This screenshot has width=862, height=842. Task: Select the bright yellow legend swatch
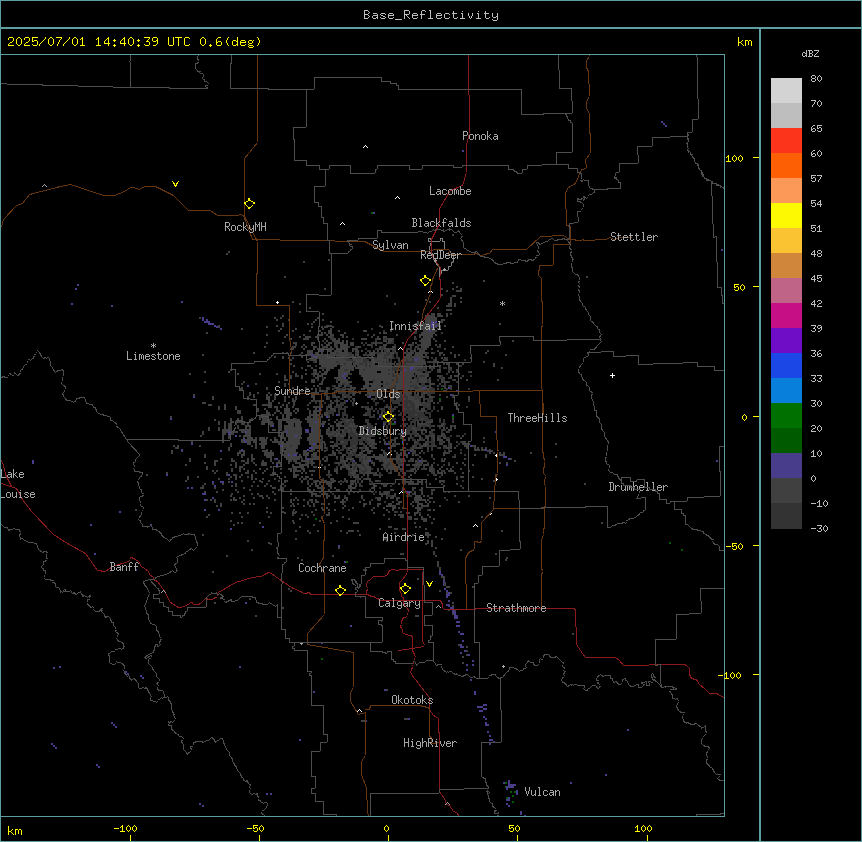(x=786, y=215)
